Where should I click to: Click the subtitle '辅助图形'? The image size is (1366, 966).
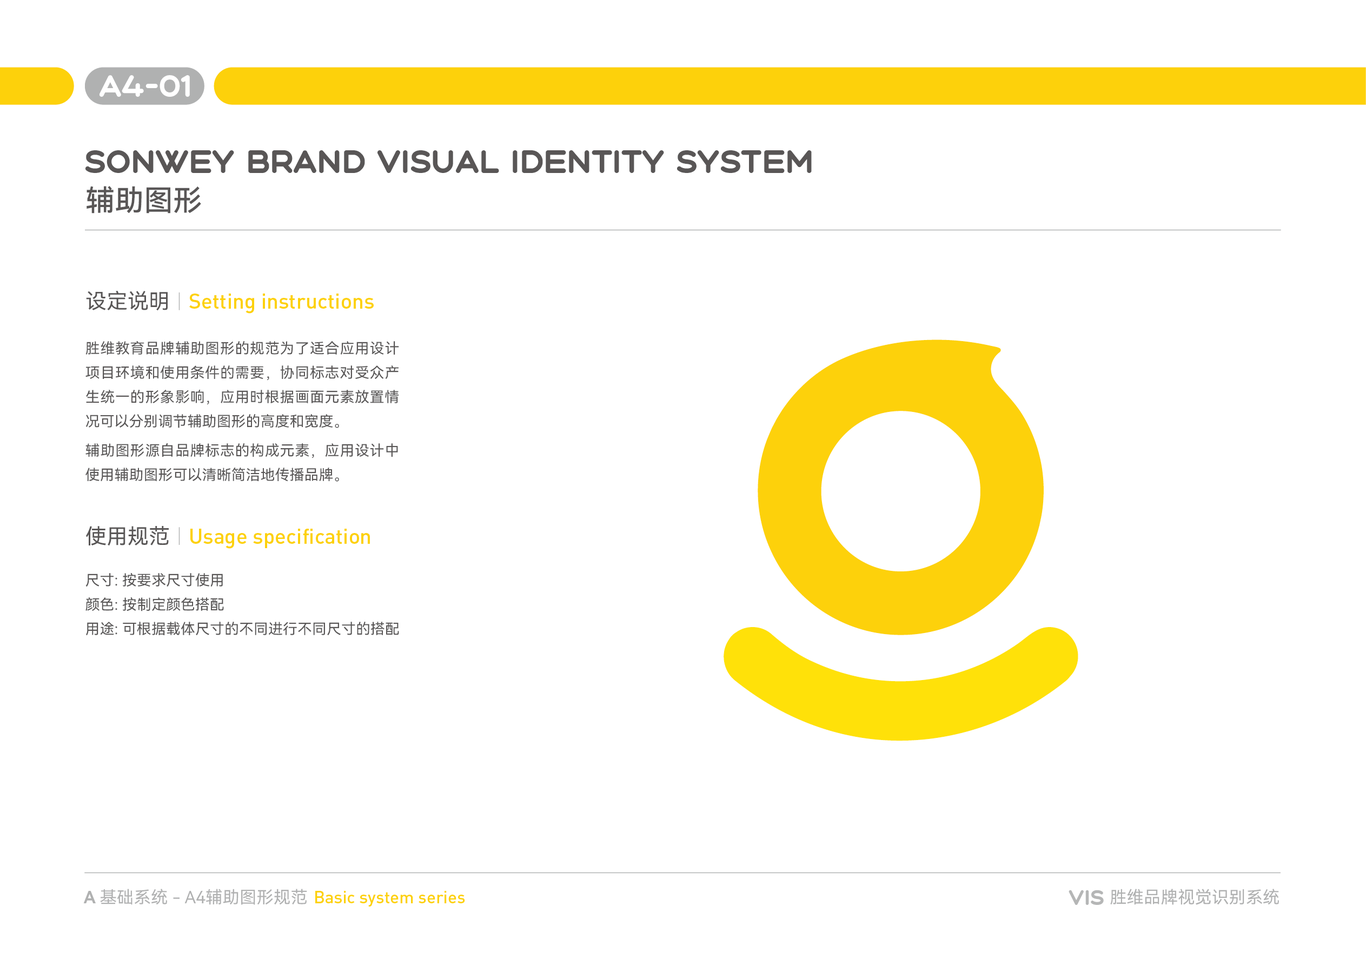tap(143, 201)
